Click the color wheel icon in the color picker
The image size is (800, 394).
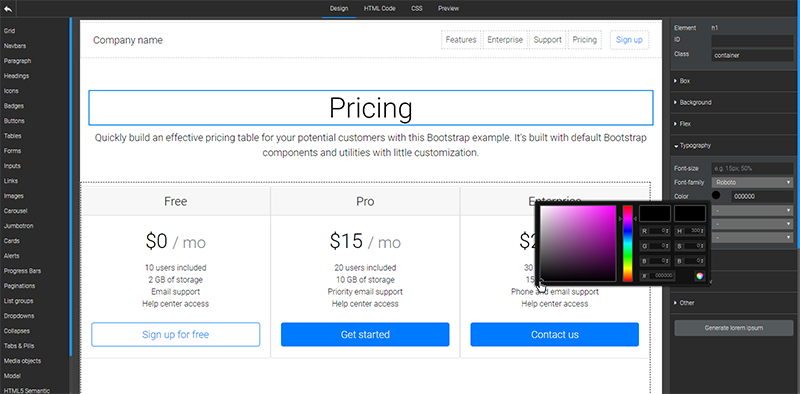click(699, 276)
